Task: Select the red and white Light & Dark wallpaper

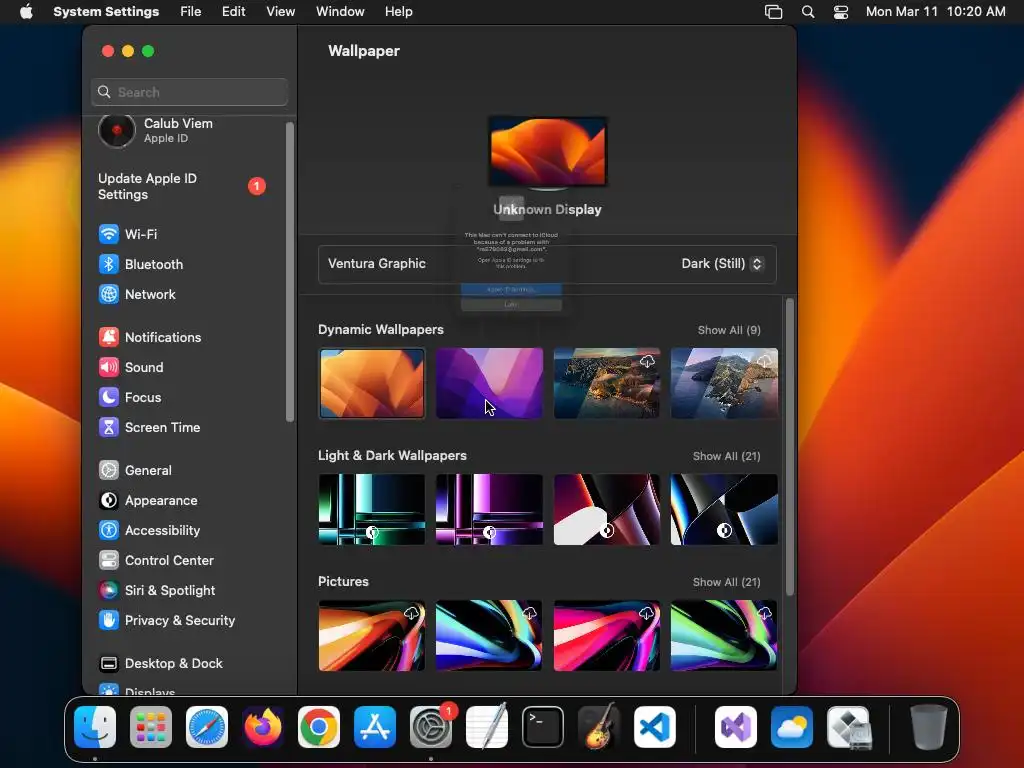Action: [607, 509]
